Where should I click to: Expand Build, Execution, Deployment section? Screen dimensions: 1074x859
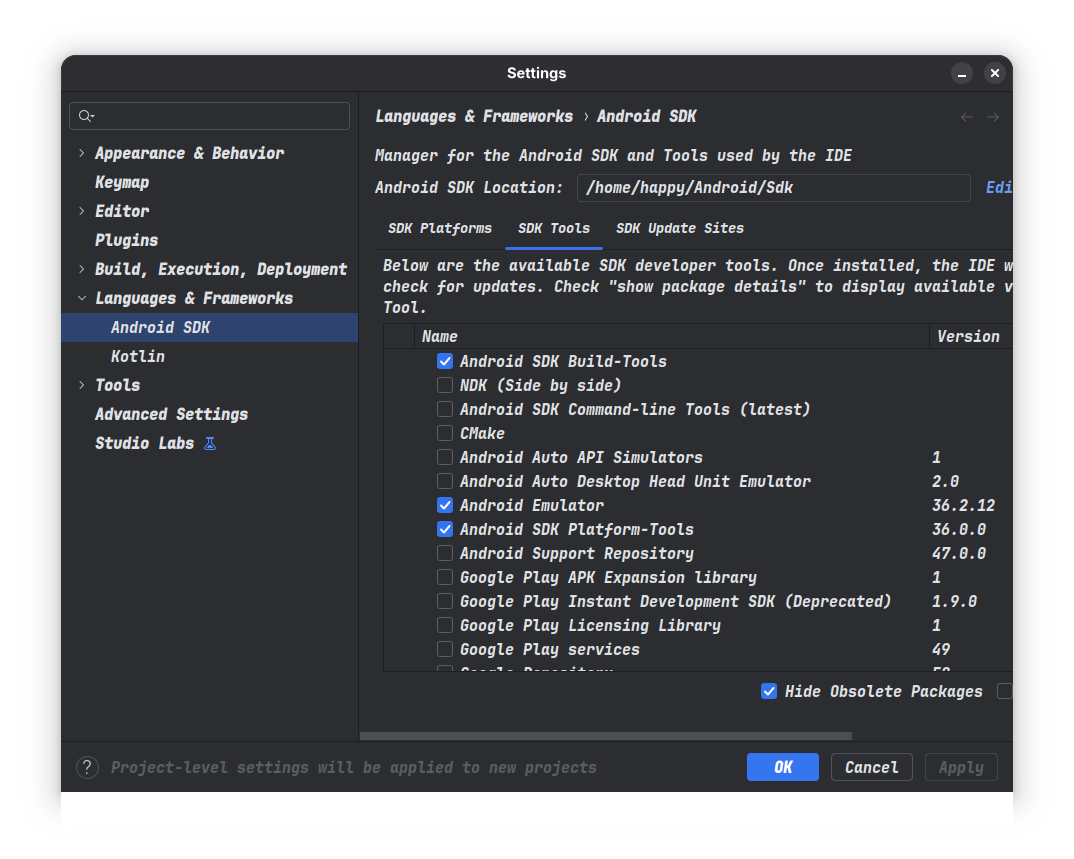[x=82, y=269]
